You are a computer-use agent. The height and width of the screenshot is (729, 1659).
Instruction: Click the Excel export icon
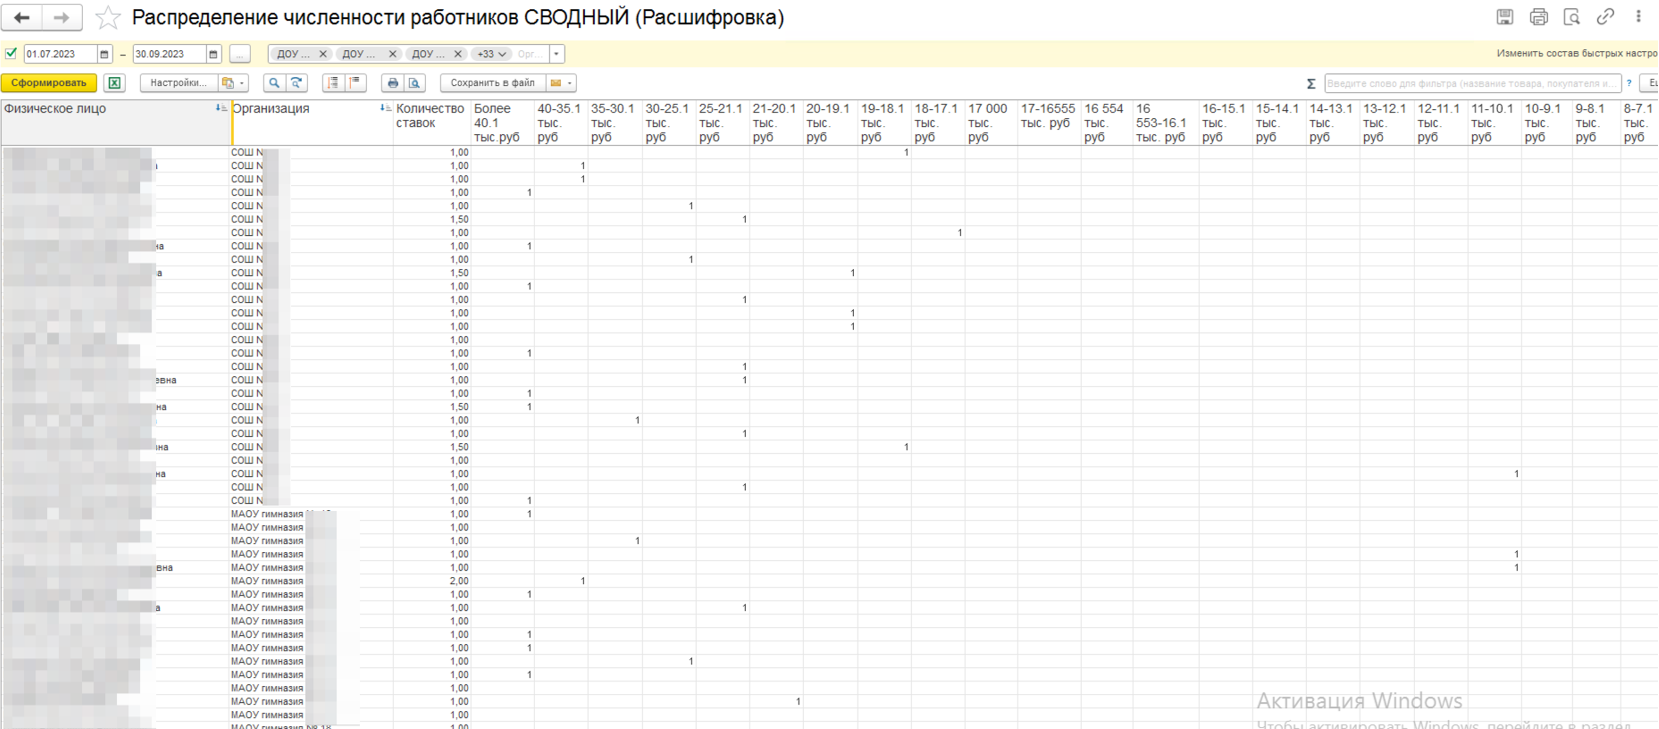115,83
